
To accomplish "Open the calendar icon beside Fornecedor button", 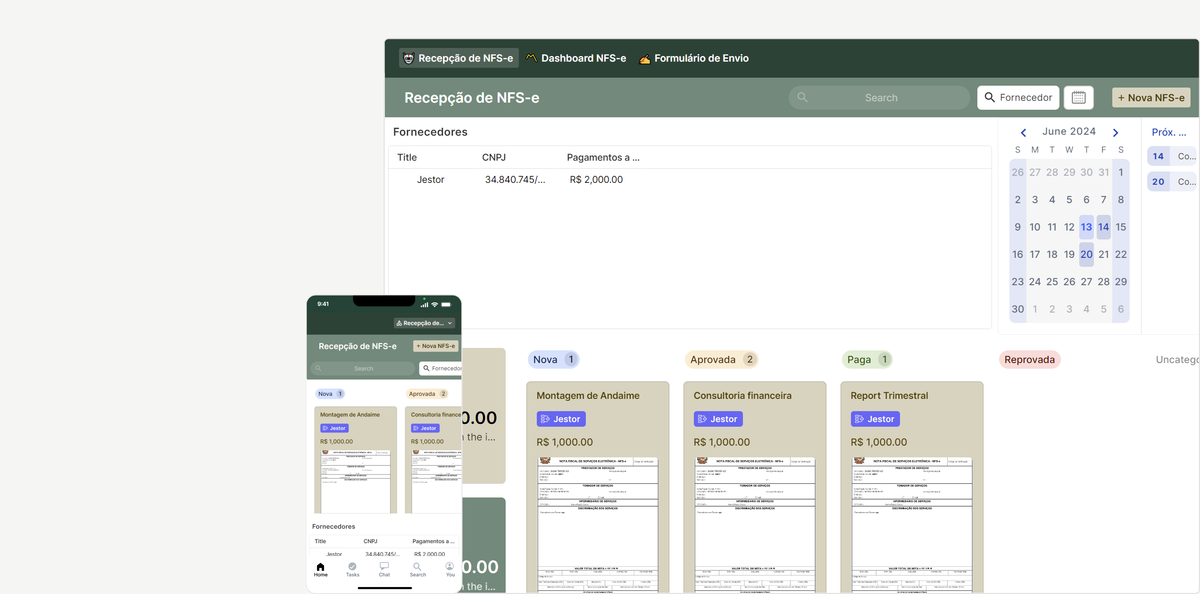I will click(x=1079, y=97).
